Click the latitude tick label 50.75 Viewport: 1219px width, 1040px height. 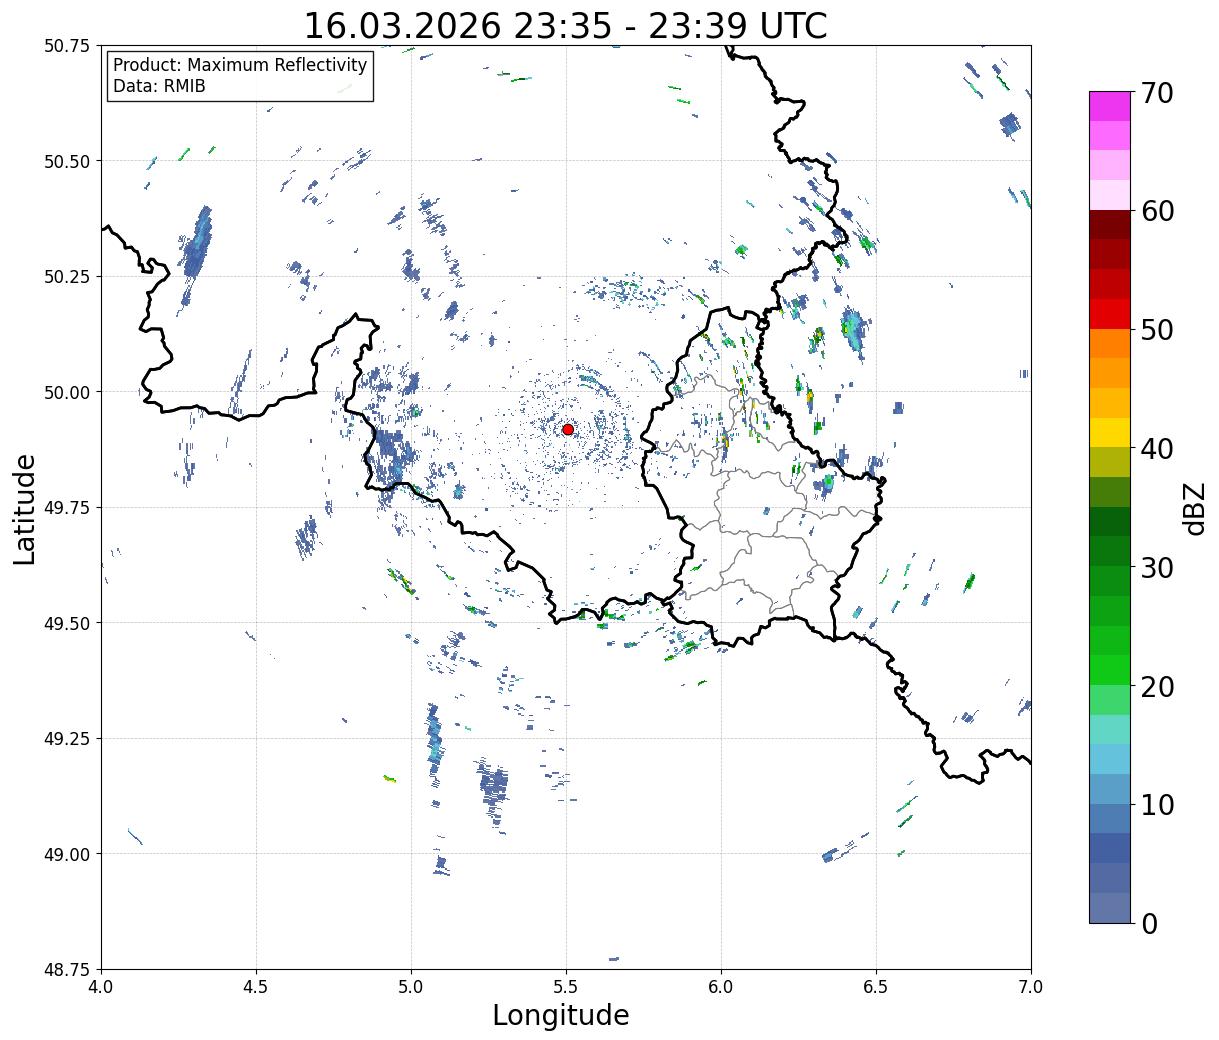click(x=66, y=46)
